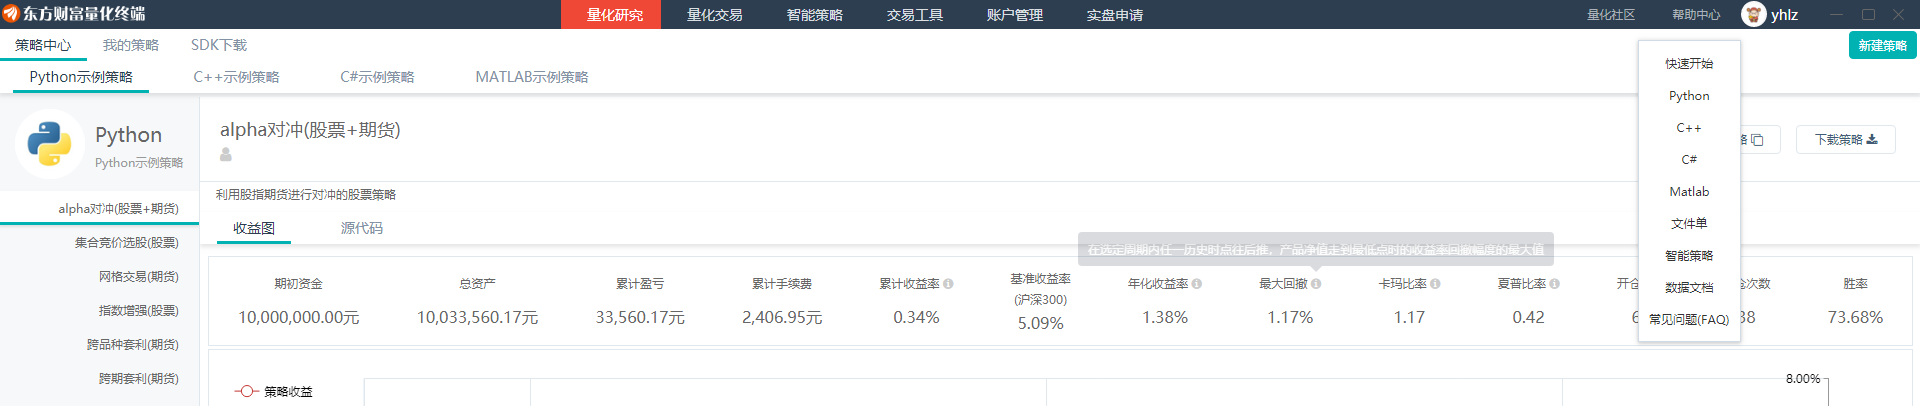Click the 新建策略 button
The height and width of the screenshot is (406, 1920).
[1882, 46]
